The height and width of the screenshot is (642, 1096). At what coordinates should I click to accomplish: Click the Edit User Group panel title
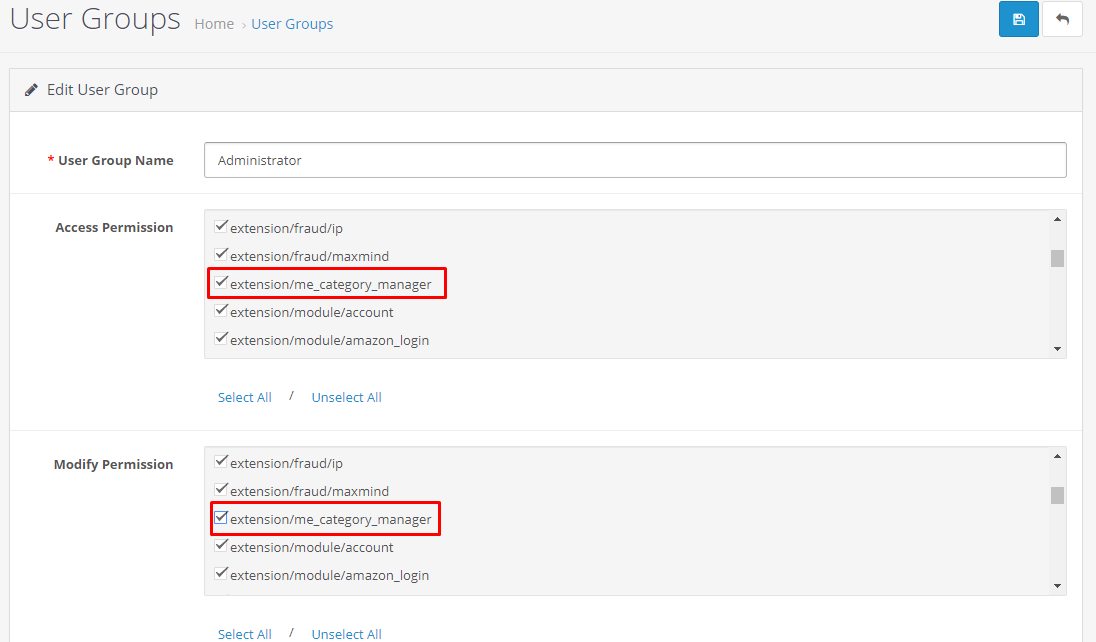[102, 90]
